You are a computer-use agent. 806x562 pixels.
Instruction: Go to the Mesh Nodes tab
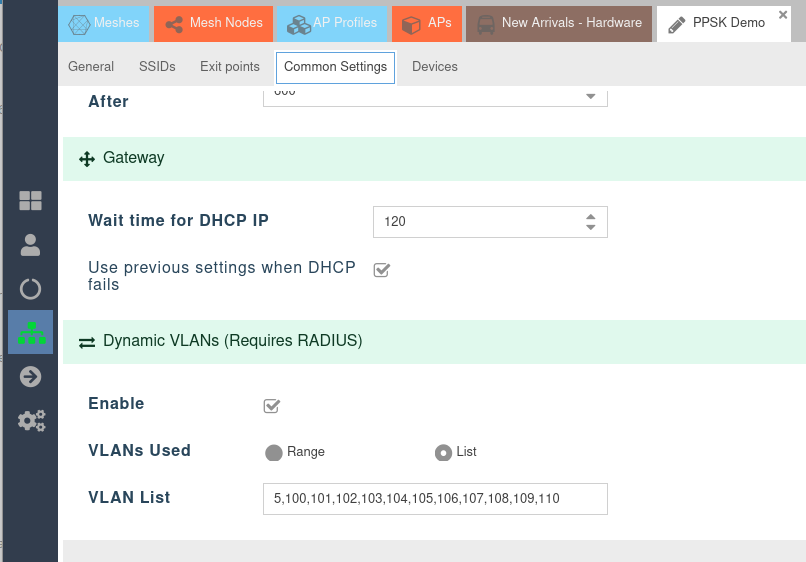pos(214,23)
